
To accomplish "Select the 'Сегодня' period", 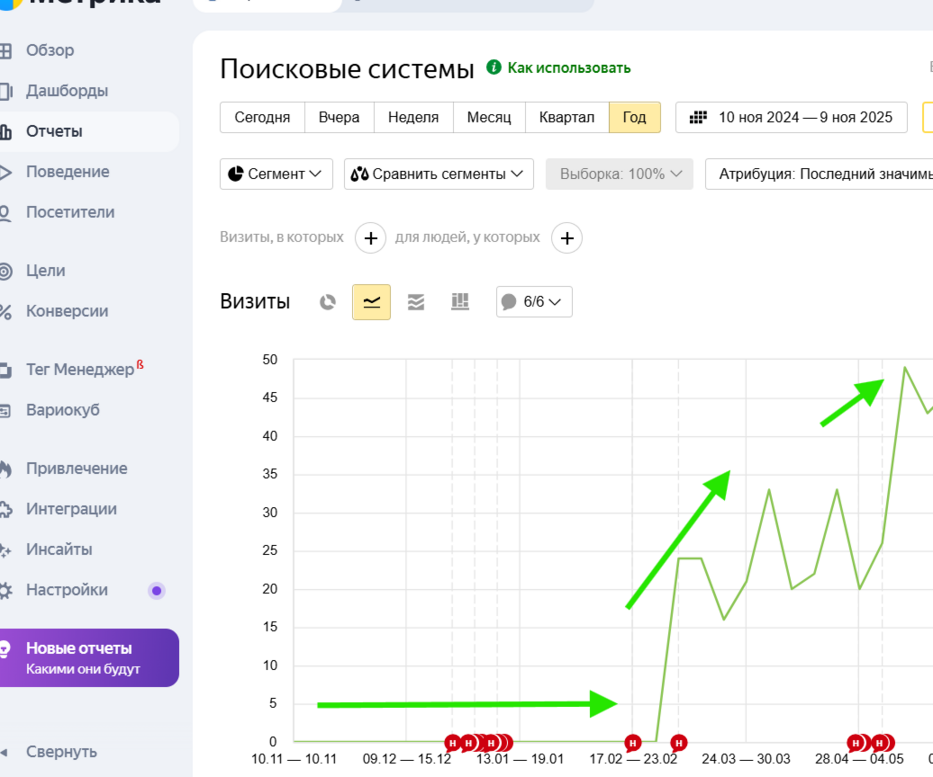I will [x=262, y=117].
